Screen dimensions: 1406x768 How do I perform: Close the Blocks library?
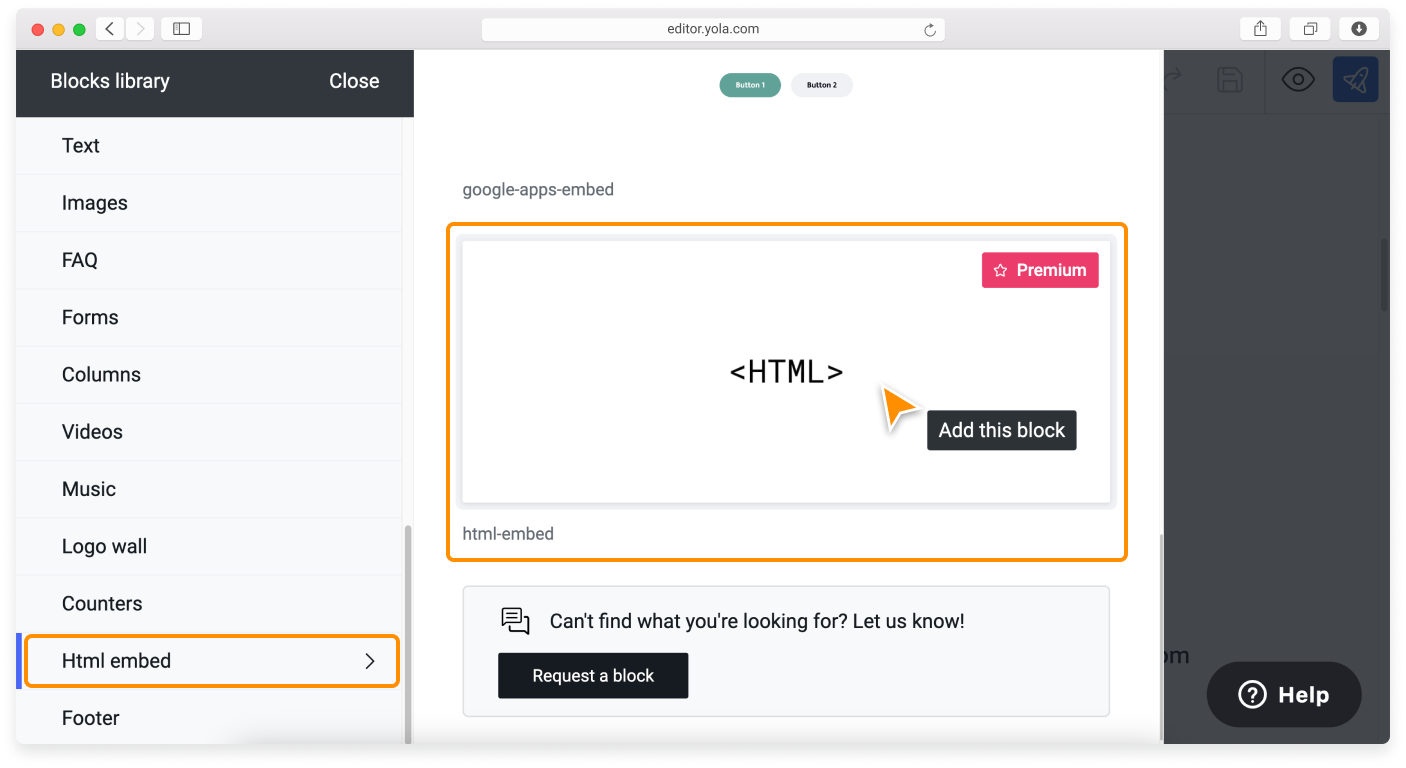click(354, 80)
